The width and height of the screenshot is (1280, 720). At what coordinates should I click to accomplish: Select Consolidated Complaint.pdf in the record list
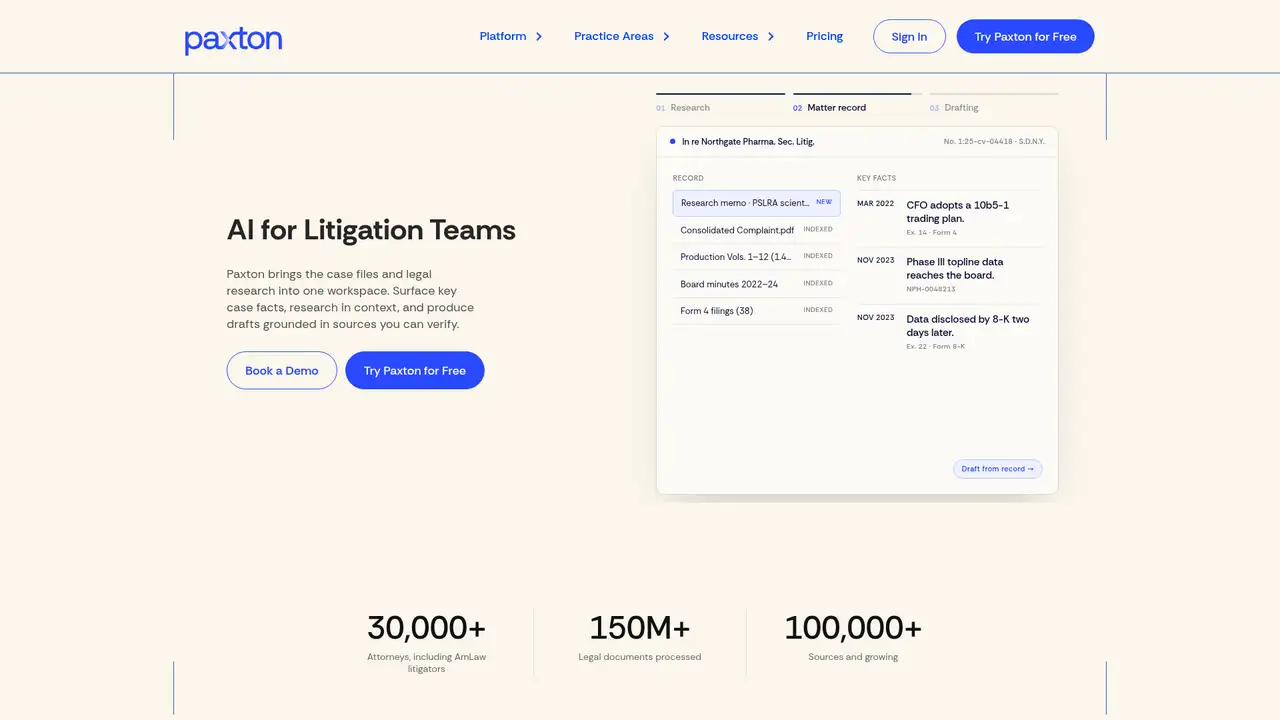756,230
